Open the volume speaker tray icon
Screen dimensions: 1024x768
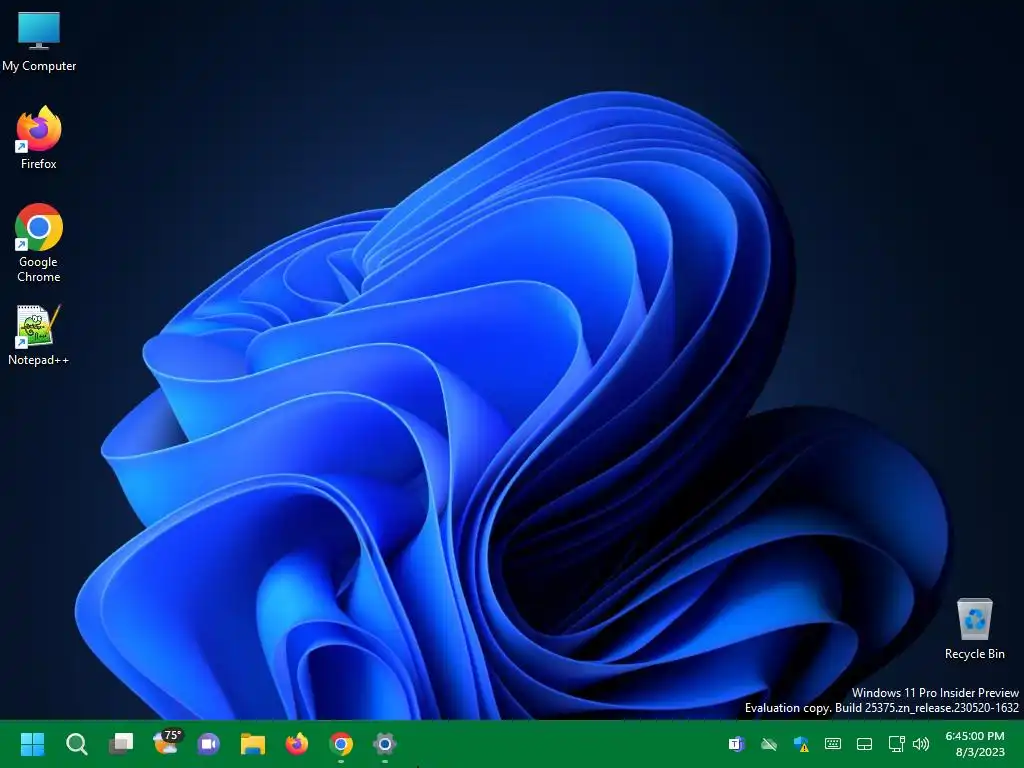click(921, 744)
